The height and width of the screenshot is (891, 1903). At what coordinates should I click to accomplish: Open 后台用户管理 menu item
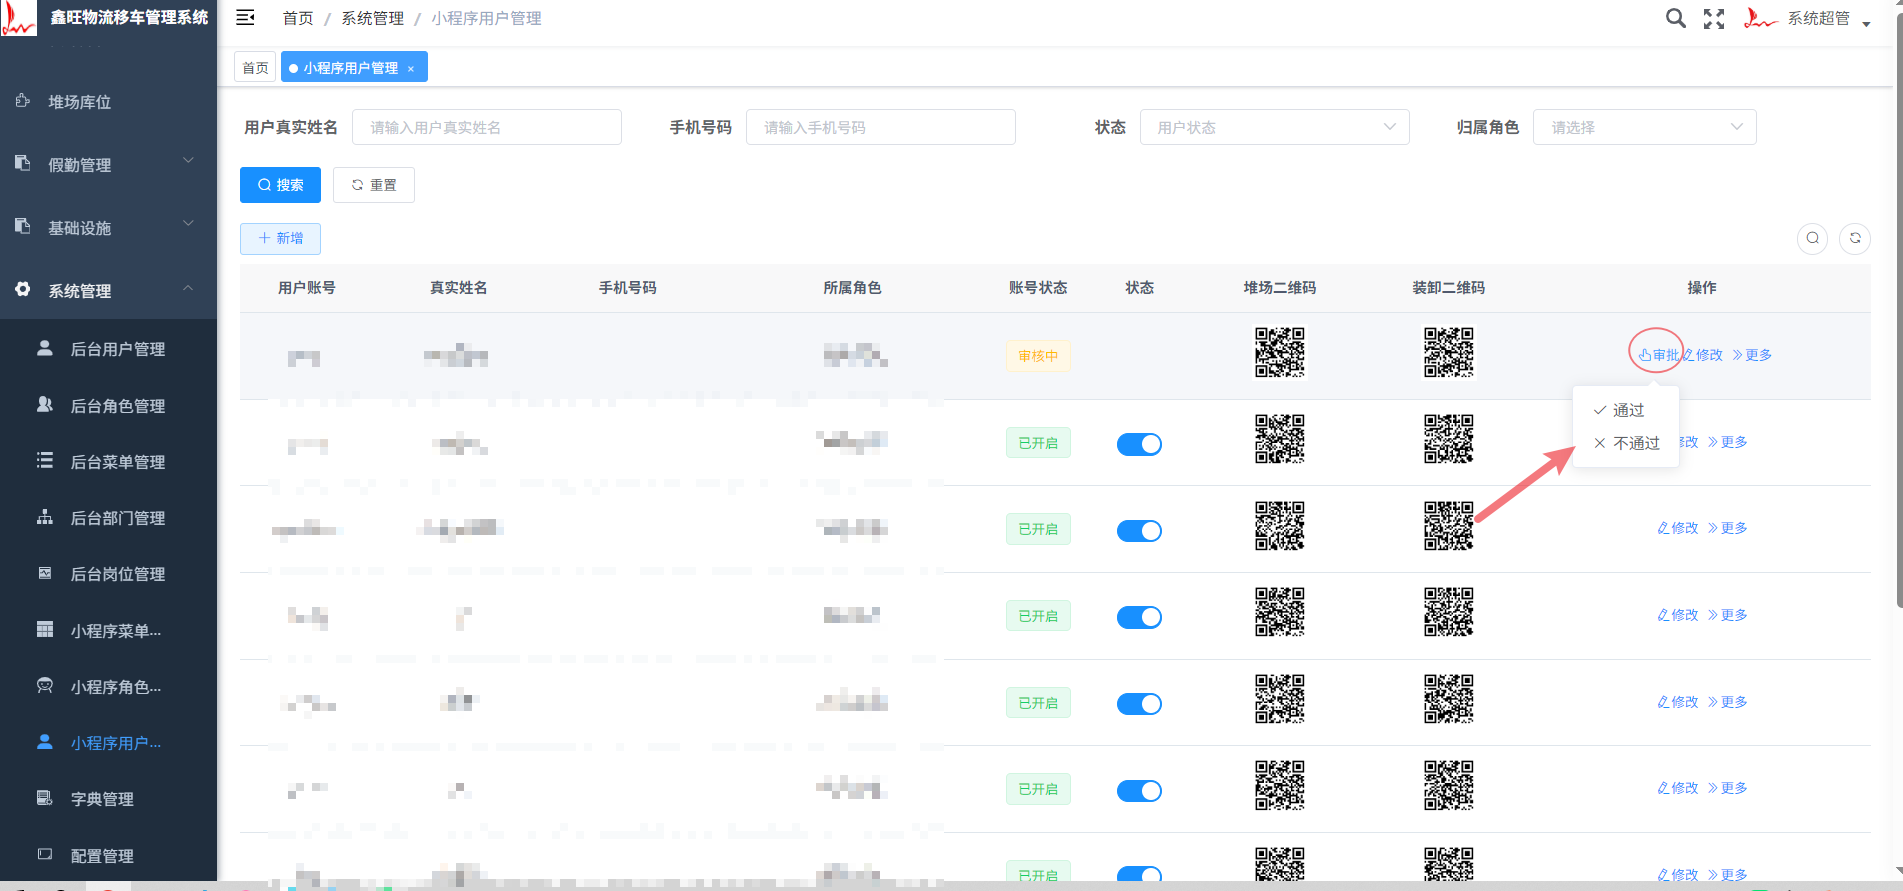(108, 349)
